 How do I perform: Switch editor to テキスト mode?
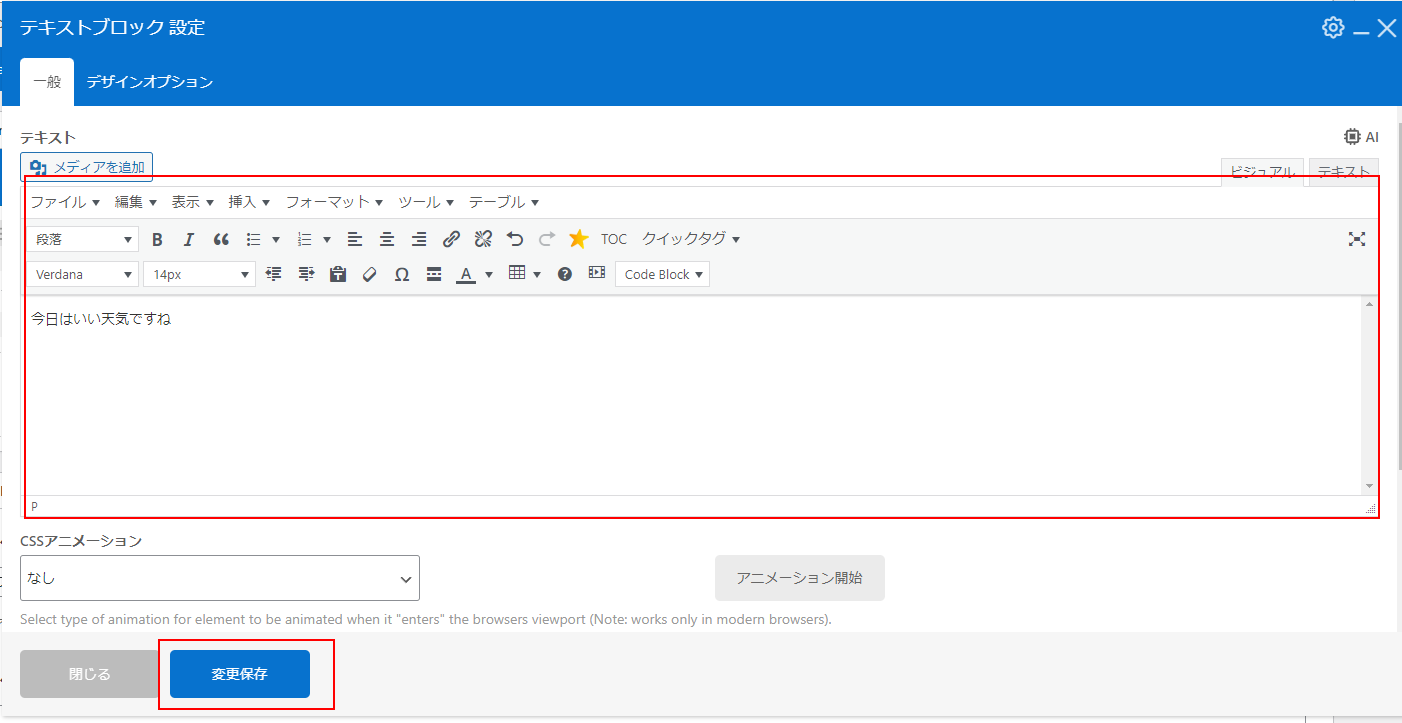tap(1343, 172)
